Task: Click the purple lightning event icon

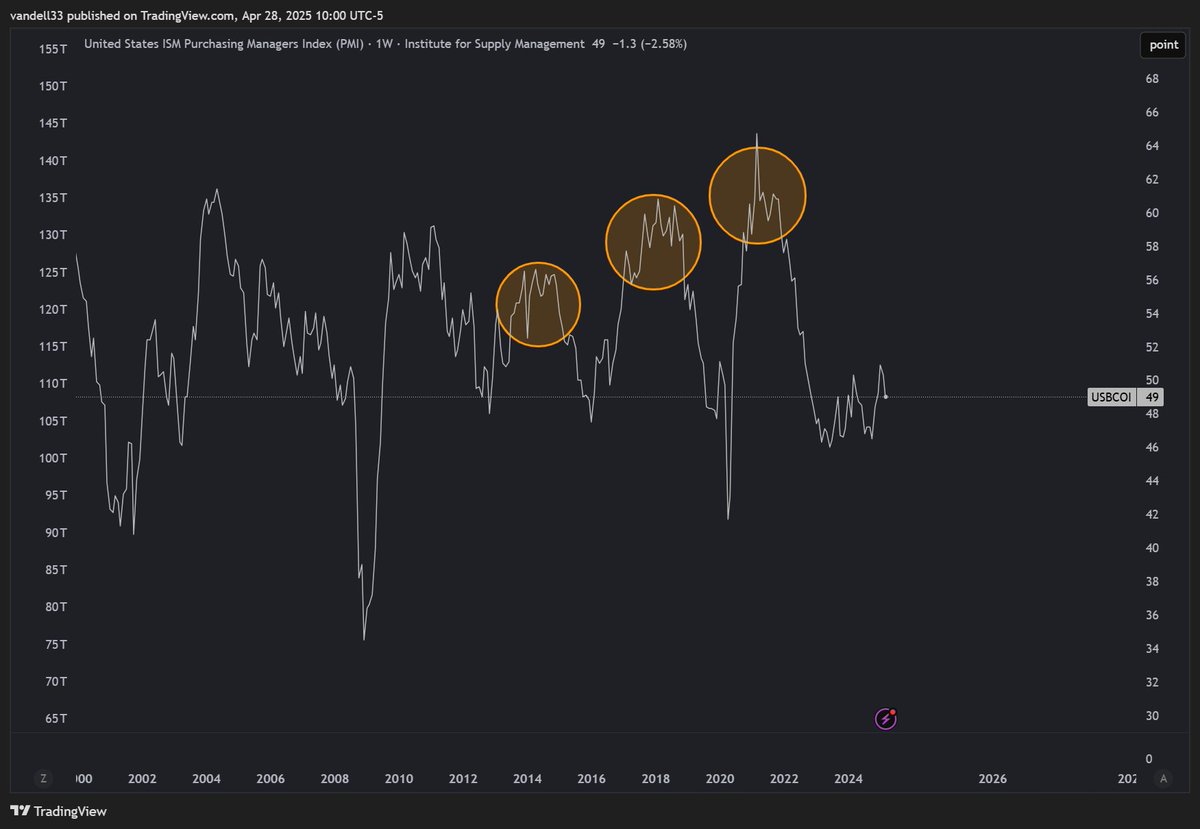Action: click(886, 718)
